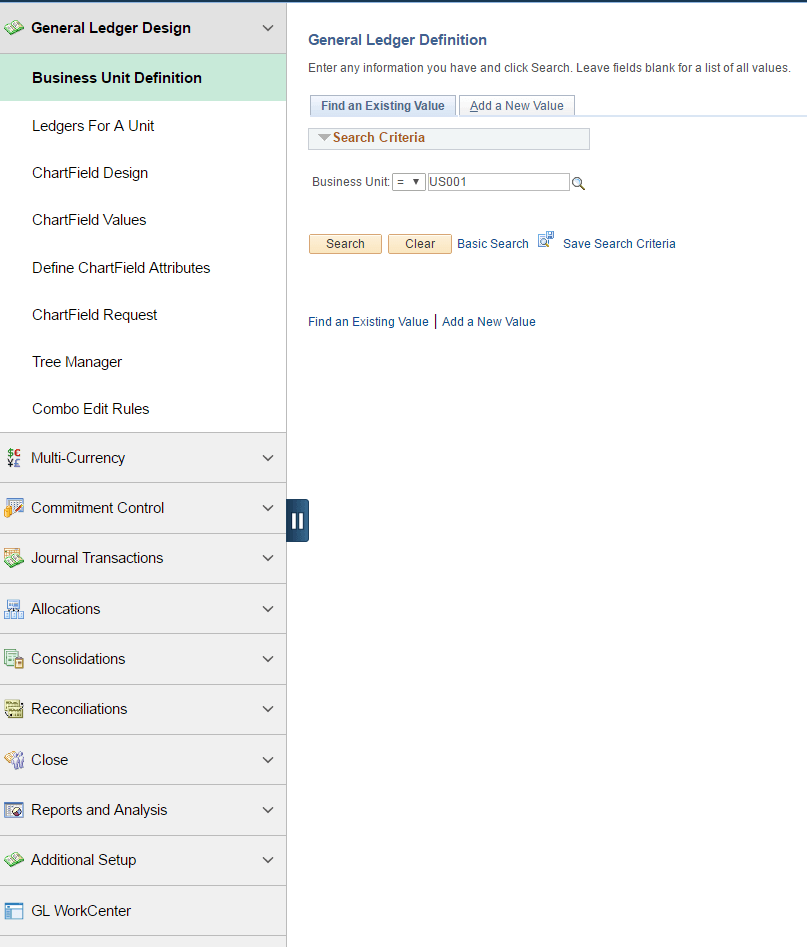Switch to the Add a New Value tab
The height and width of the screenshot is (947, 807).
tap(516, 105)
